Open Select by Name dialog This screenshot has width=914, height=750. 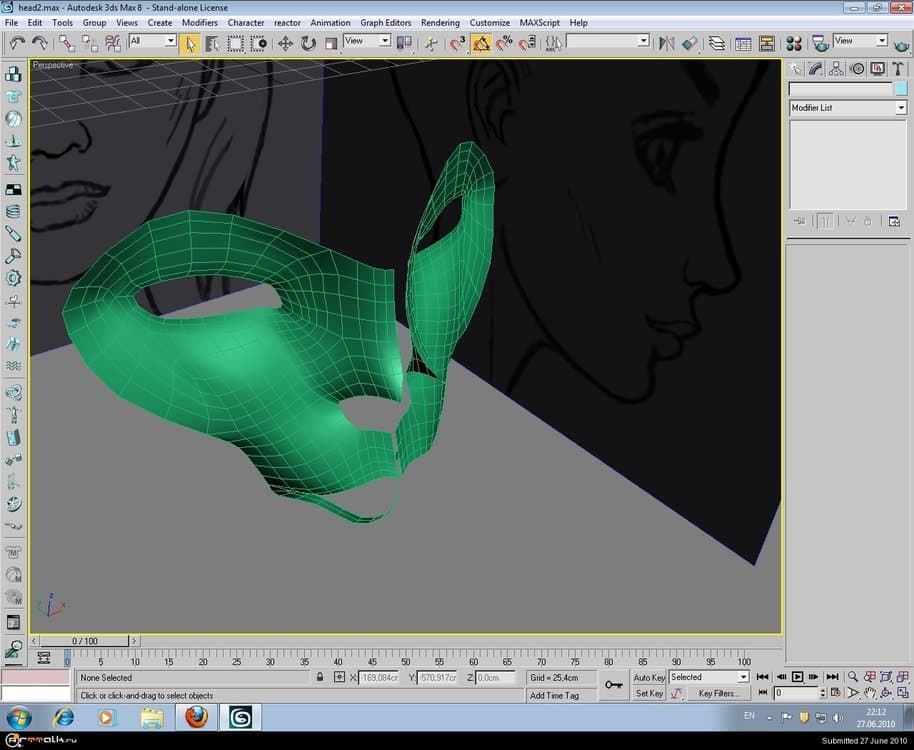(x=212, y=43)
